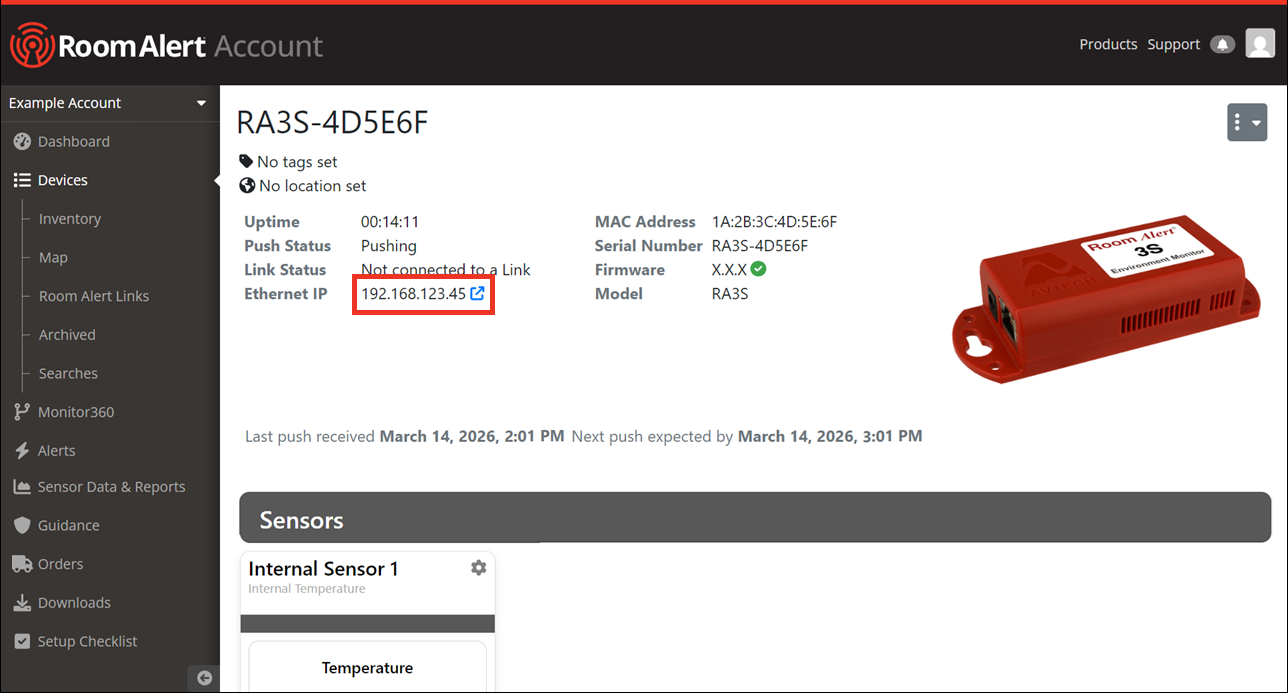Image resolution: width=1288 pixels, height=693 pixels.
Task: Click the Room Alert logo icon
Action: [x=32, y=45]
